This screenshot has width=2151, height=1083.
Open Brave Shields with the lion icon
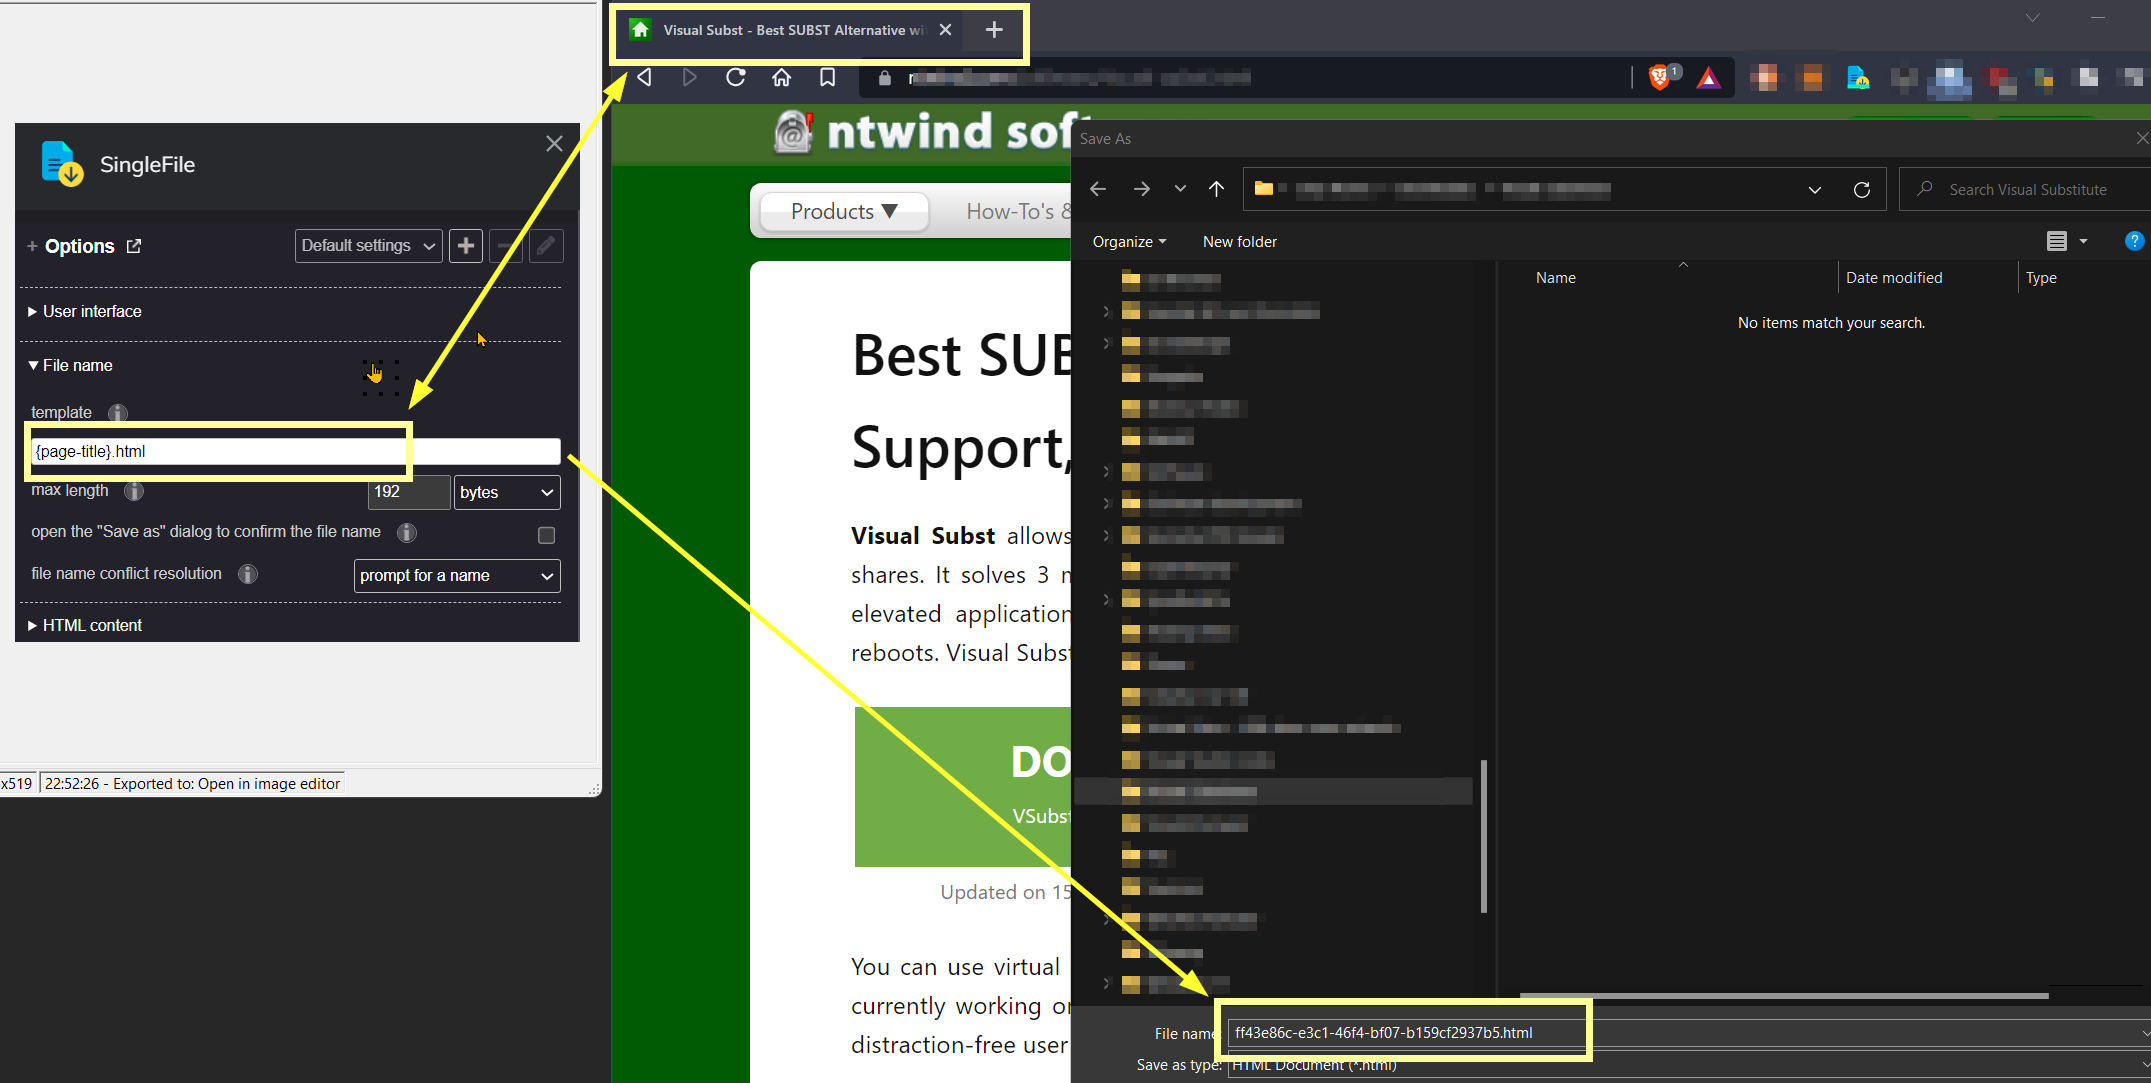tap(1660, 77)
